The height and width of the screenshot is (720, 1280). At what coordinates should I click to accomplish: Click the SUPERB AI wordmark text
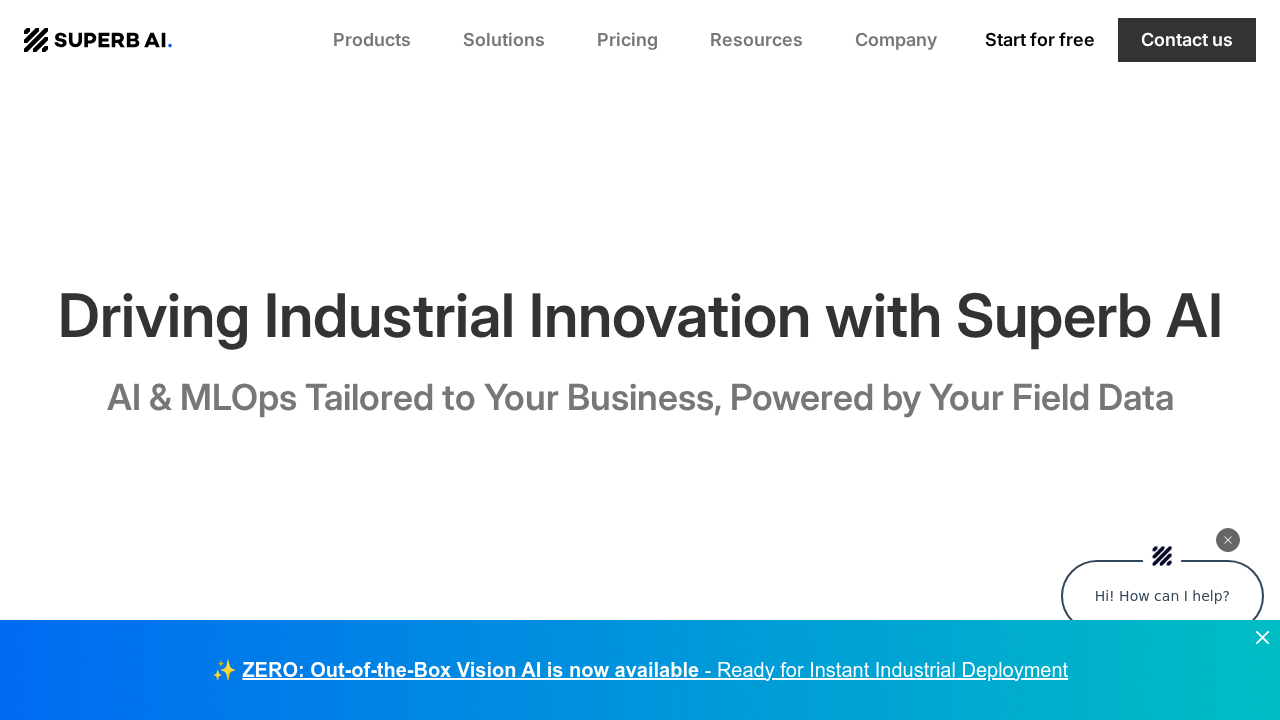110,40
